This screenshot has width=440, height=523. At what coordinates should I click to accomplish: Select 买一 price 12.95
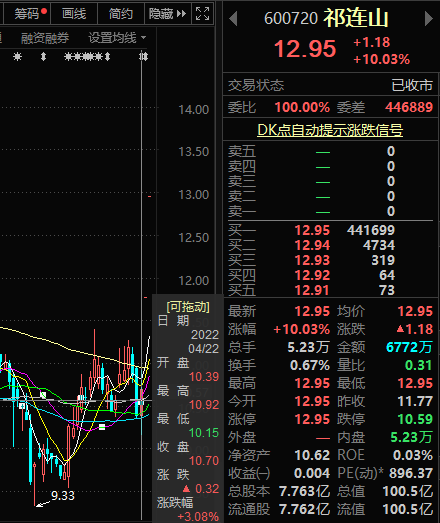[x=312, y=230]
